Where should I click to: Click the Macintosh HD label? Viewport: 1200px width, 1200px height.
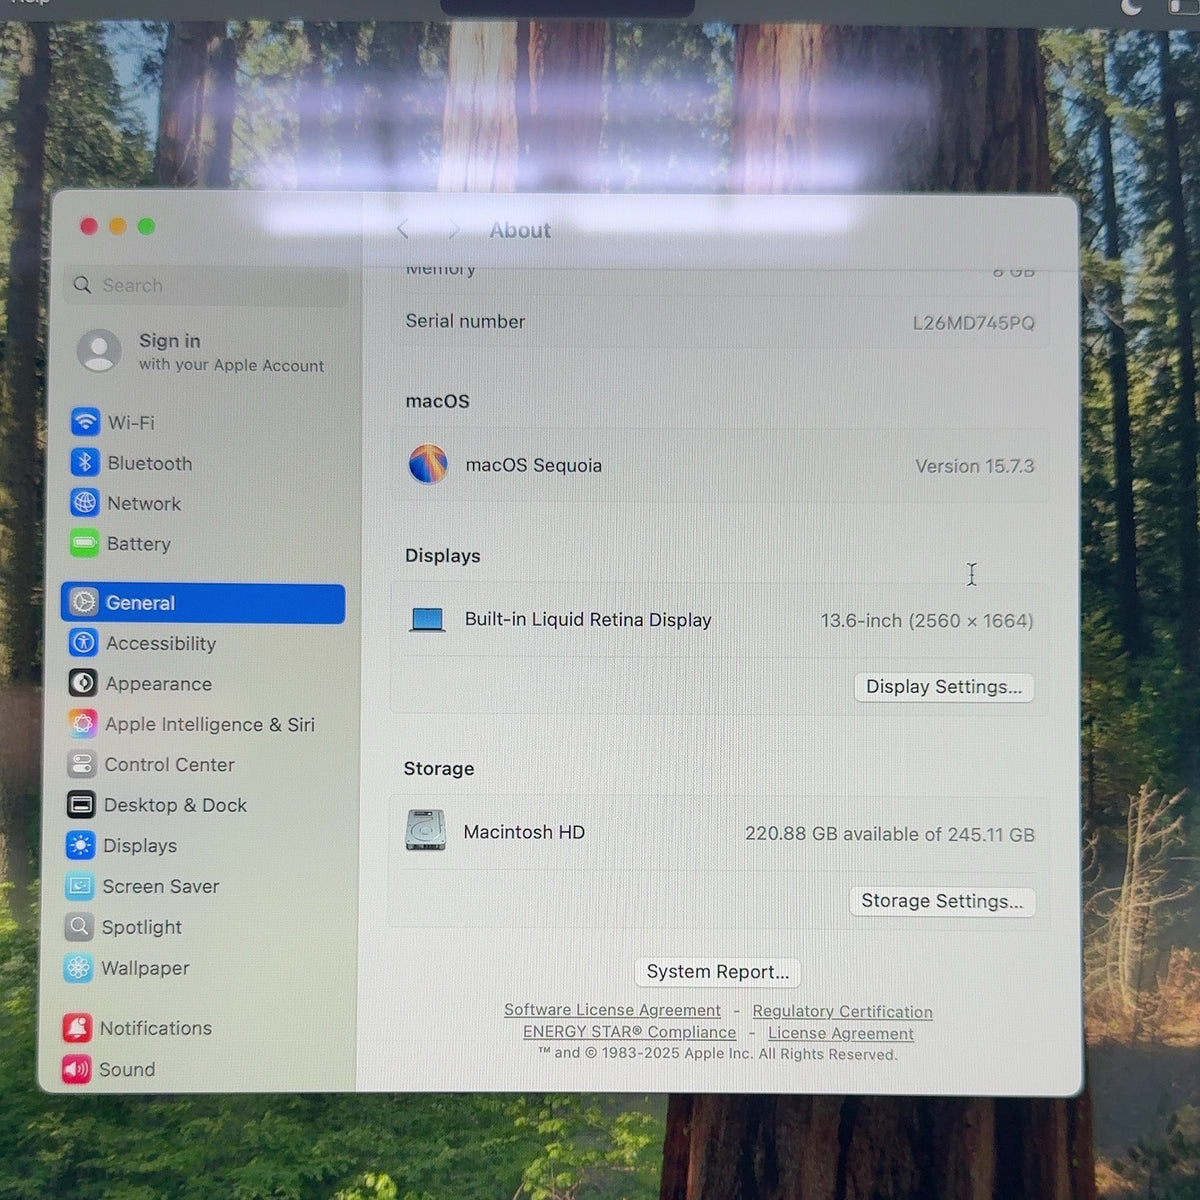tap(524, 832)
